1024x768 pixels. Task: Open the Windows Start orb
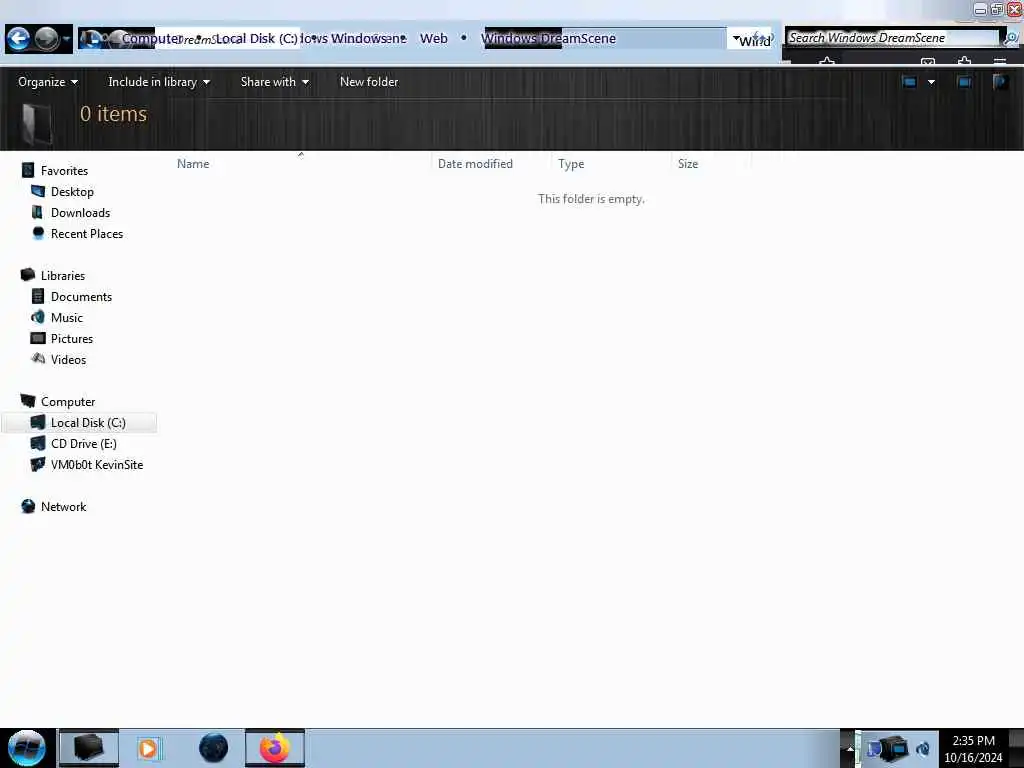[x=27, y=748]
